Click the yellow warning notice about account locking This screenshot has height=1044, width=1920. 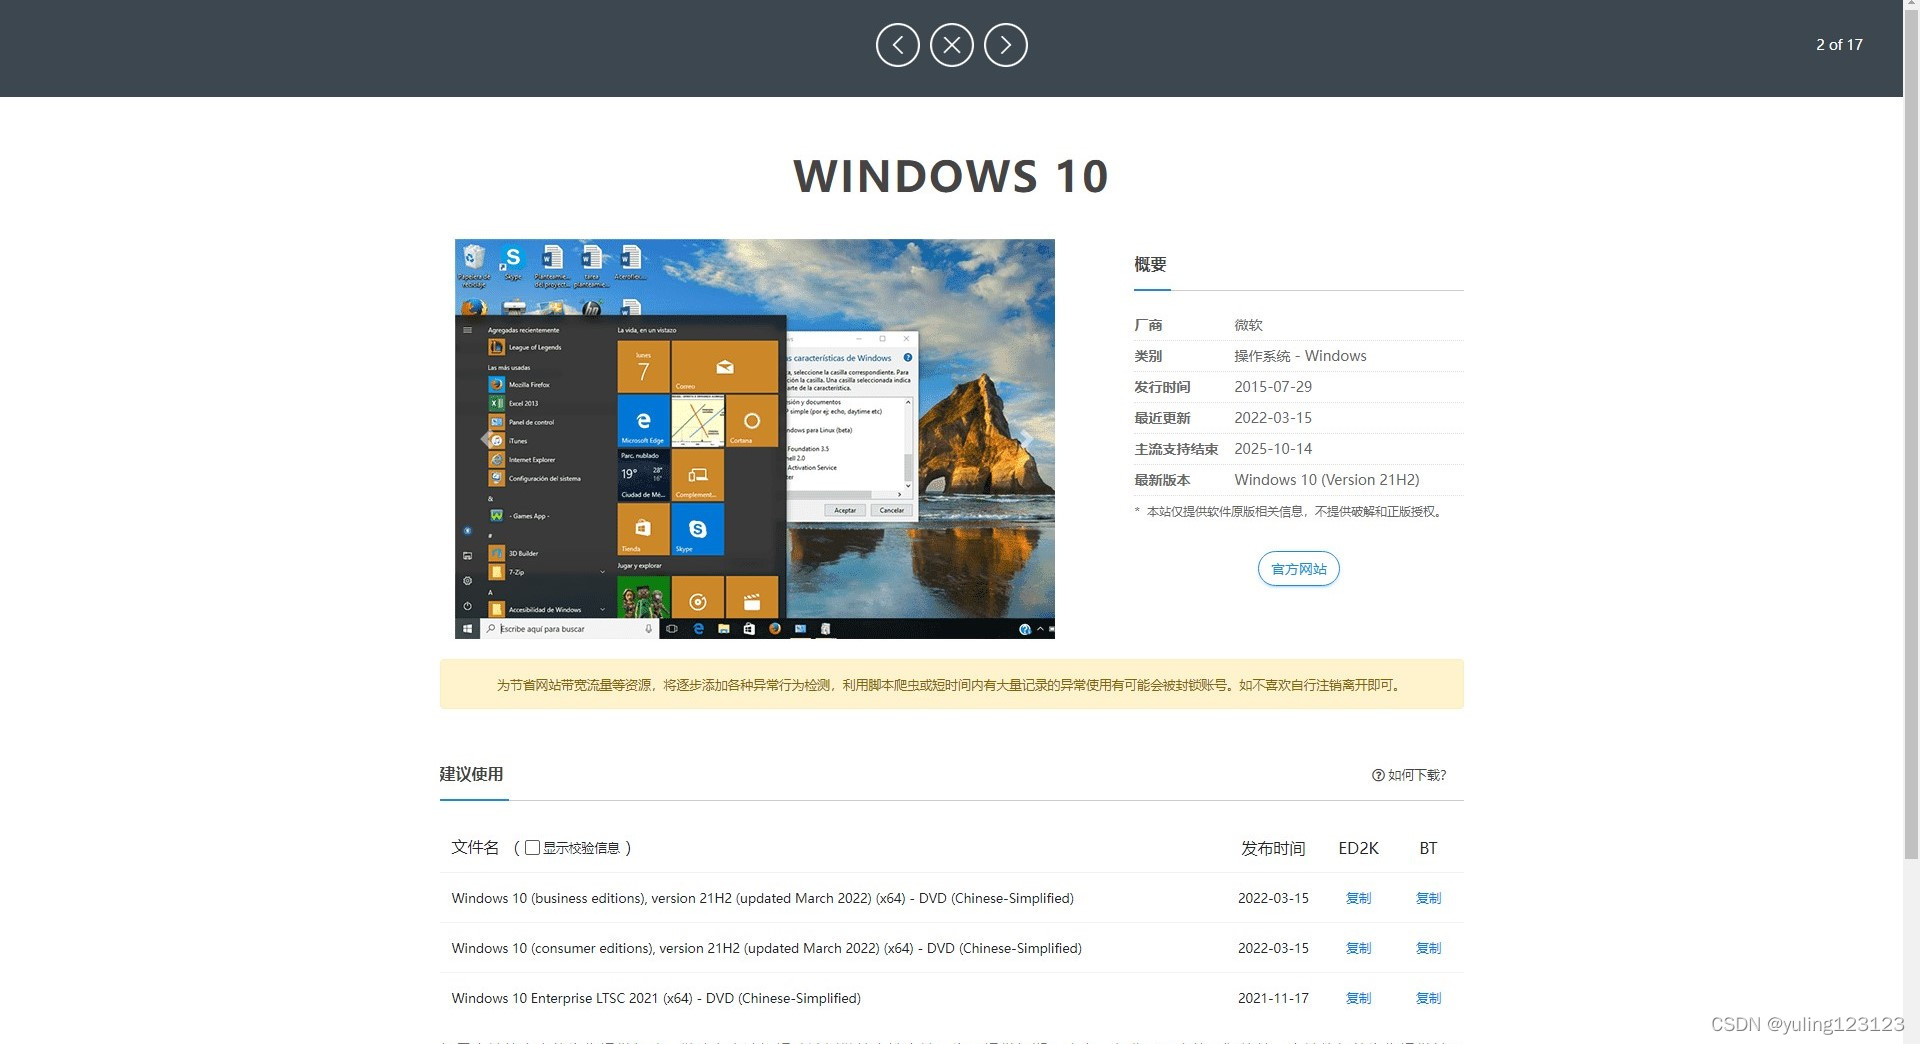pyautogui.click(x=951, y=684)
